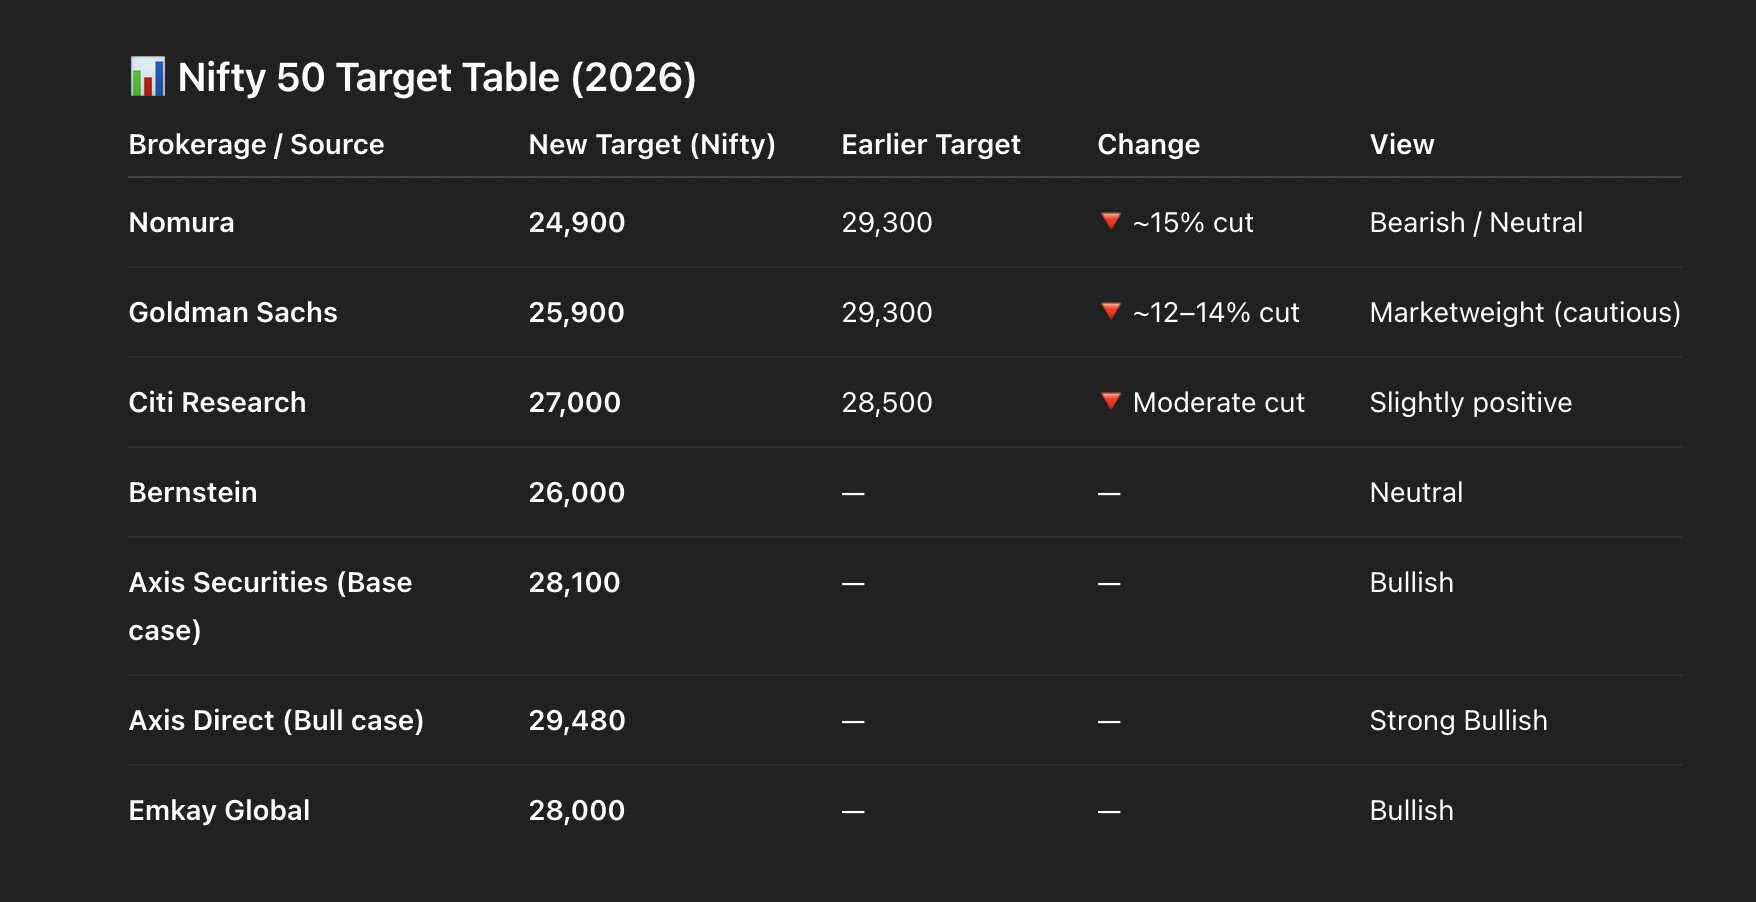Image resolution: width=1756 pixels, height=902 pixels.
Task: Click the red triangle beside Moderate cut
Action: click(1110, 401)
